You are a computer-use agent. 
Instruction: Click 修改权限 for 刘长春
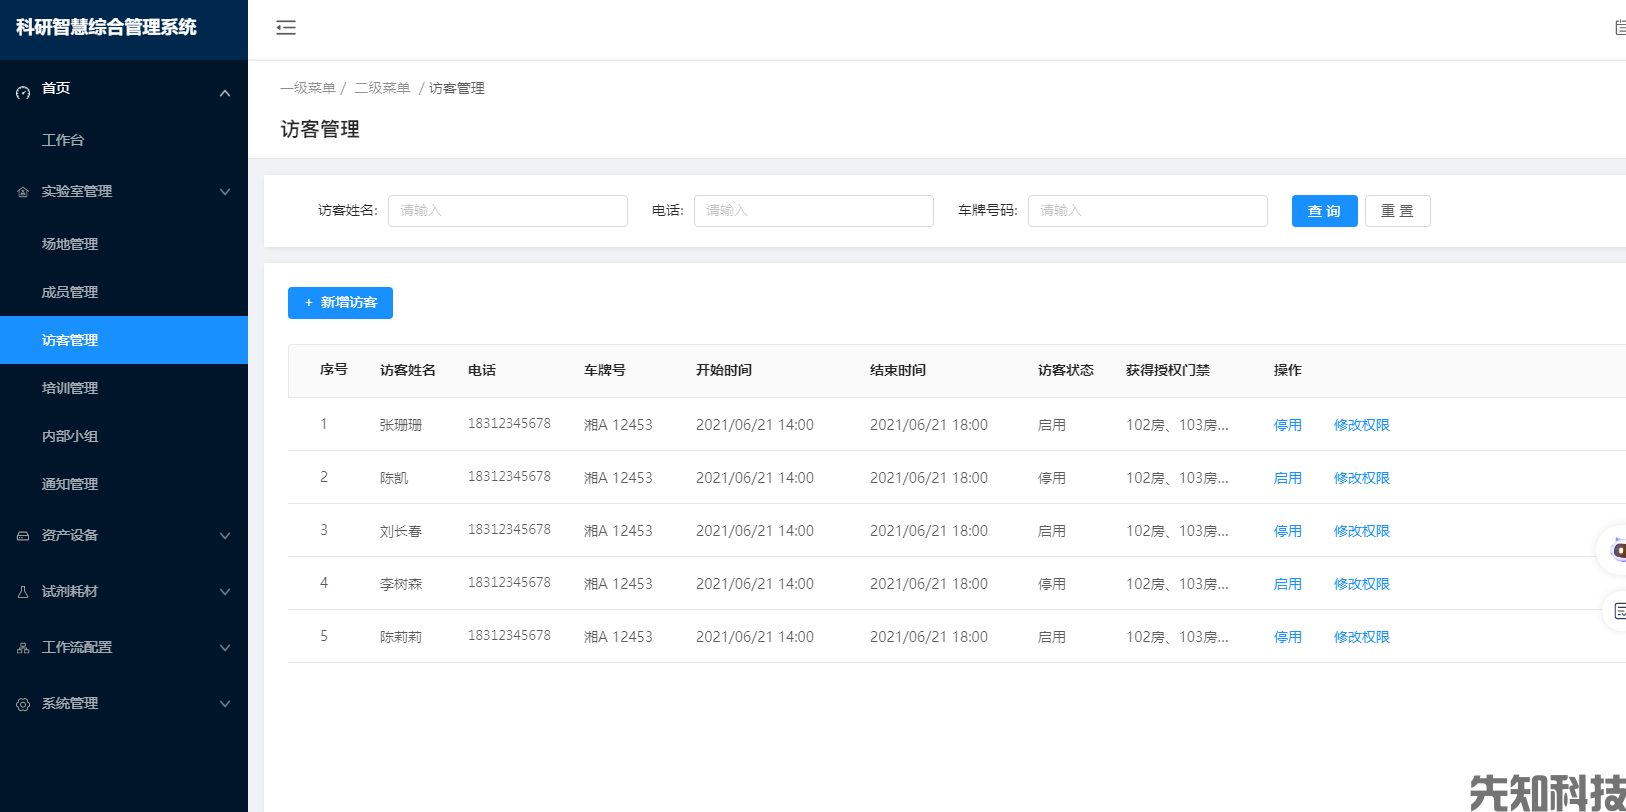[x=1361, y=531]
